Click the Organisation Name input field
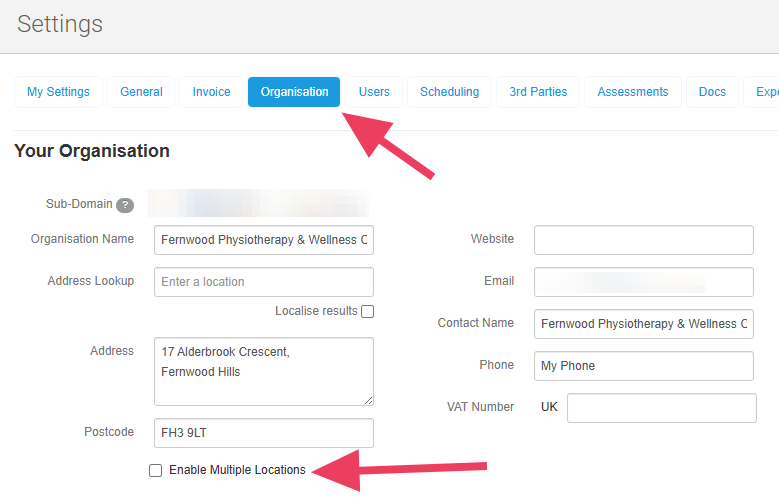 click(264, 240)
